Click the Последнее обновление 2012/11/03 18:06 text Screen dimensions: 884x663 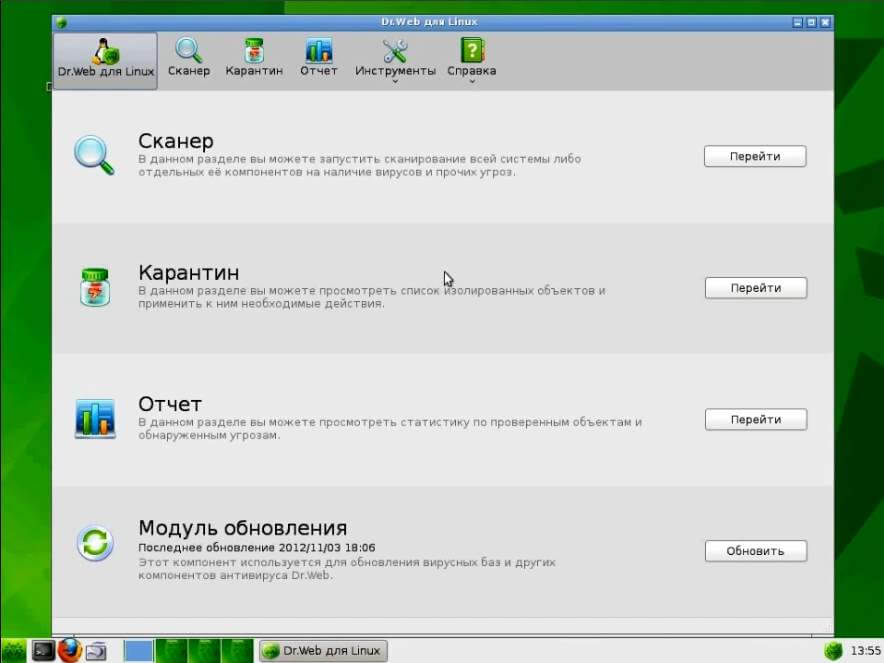click(257, 547)
